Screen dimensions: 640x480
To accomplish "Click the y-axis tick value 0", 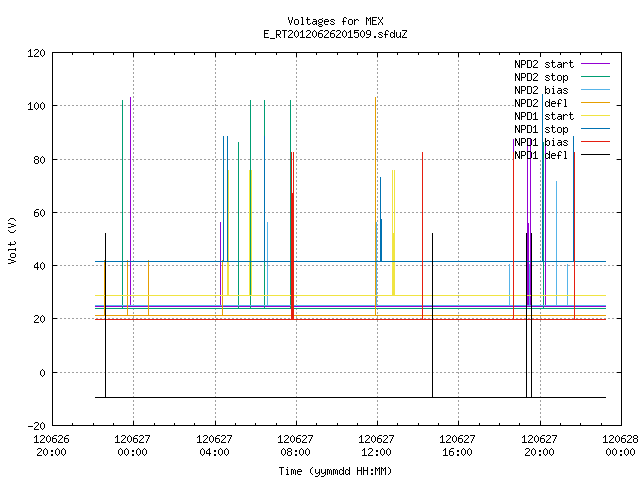I will pyautogui.click(x=42, y=373).
